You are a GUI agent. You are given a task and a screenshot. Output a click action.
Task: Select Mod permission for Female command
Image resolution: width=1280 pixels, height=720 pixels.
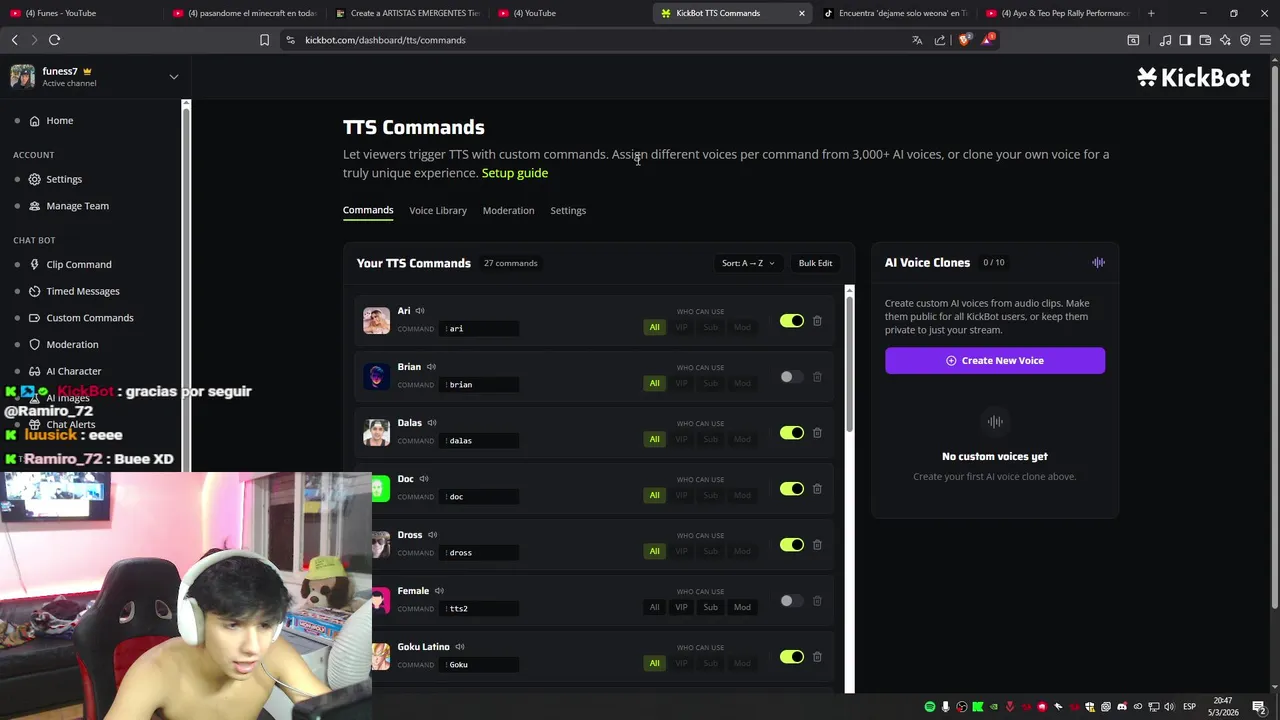[x=742, y=607]
